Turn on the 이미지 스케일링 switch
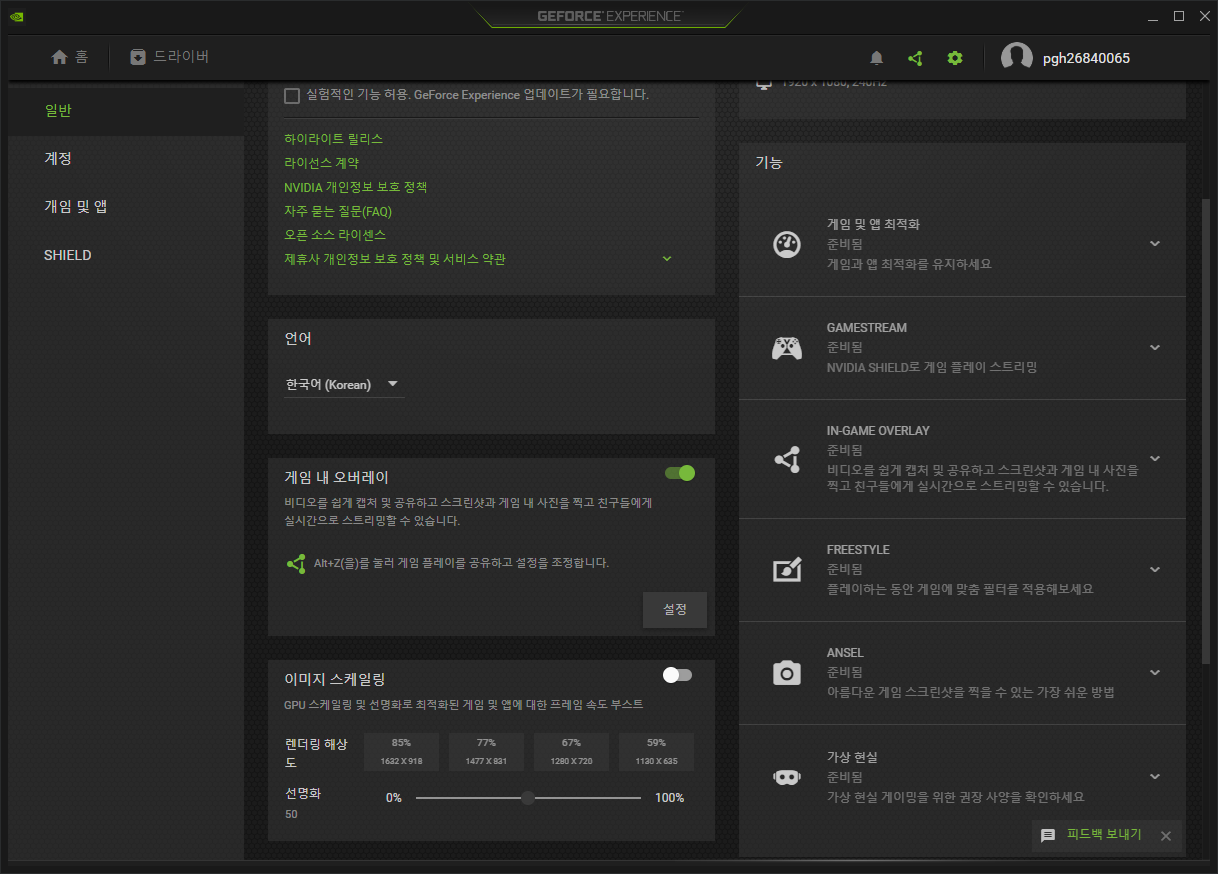 pos(677,676)
